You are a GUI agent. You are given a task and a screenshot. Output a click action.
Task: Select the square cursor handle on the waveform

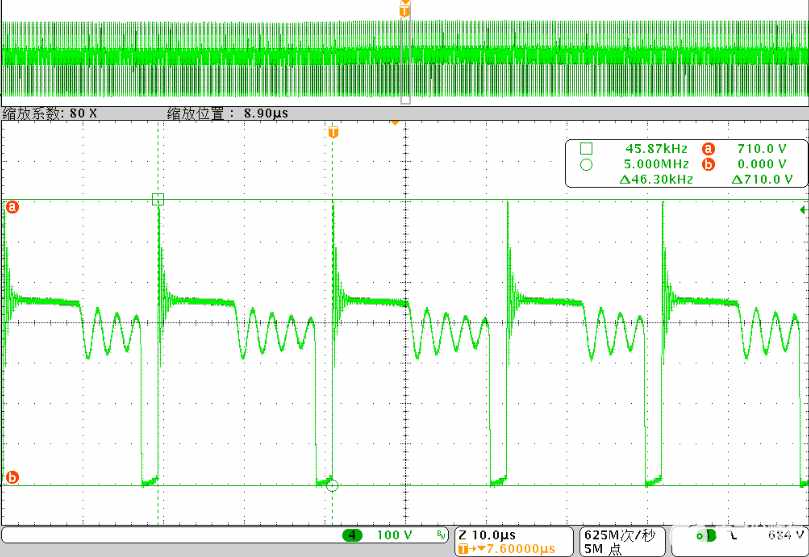[158, 200]
